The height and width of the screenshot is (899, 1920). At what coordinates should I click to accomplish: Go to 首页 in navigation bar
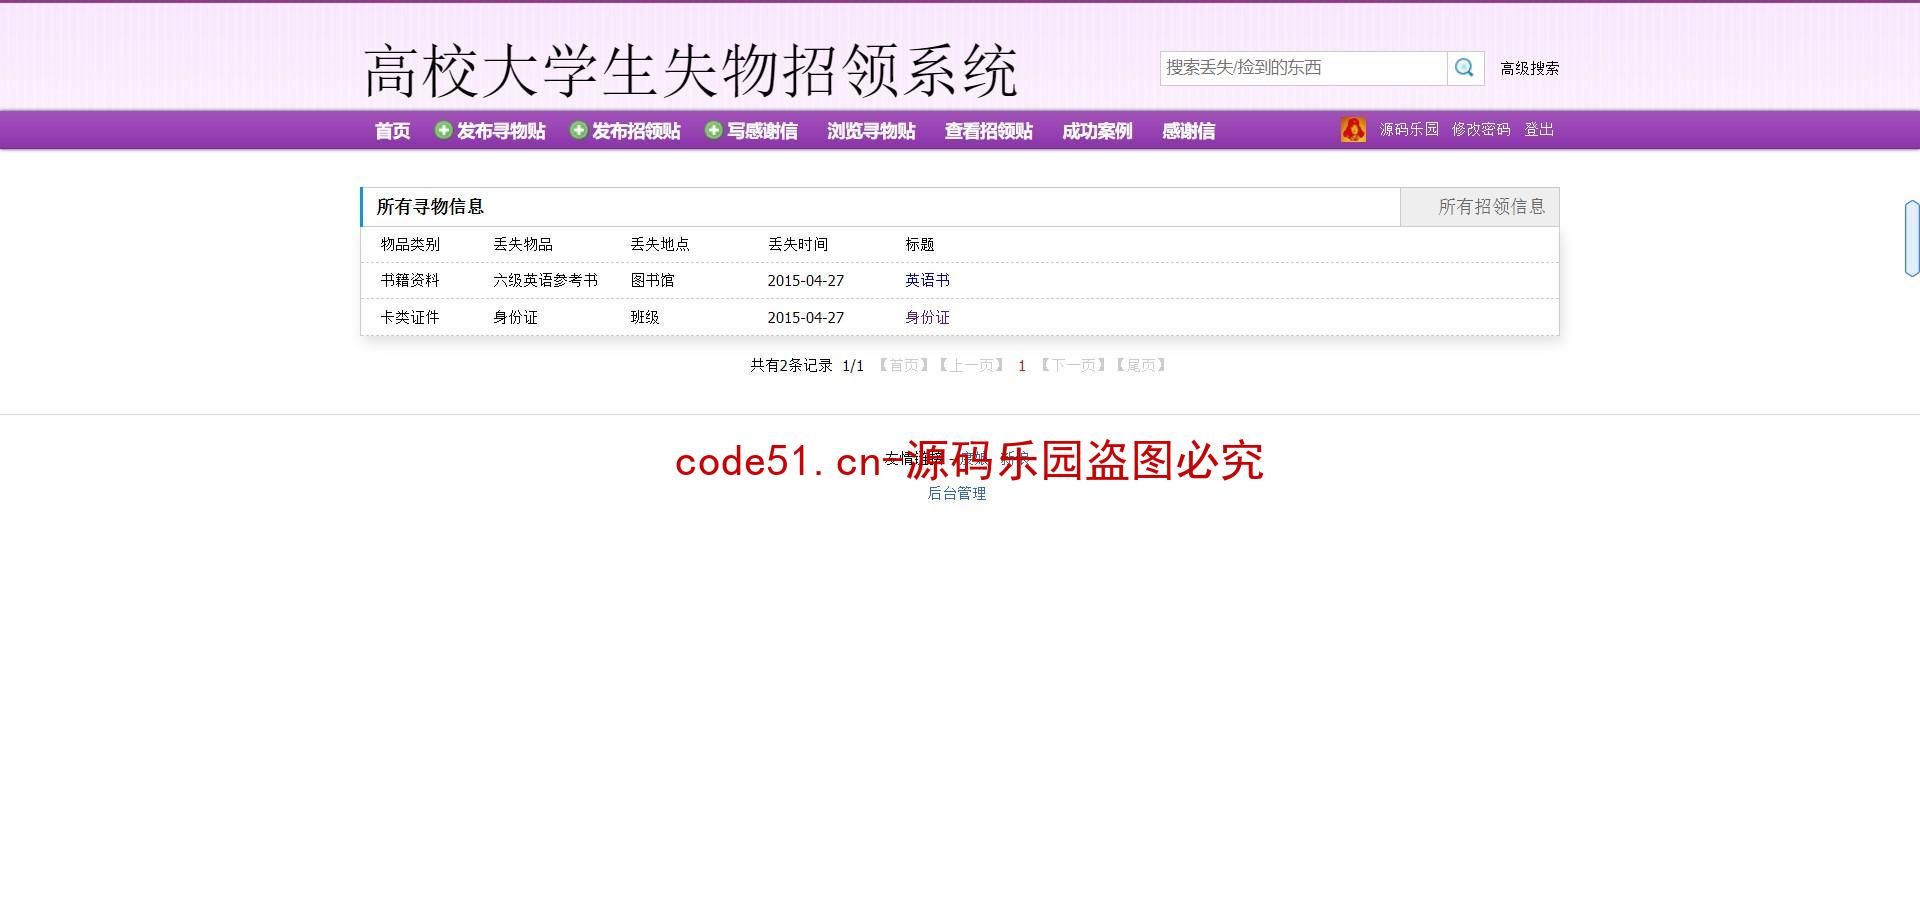(392, 131)
